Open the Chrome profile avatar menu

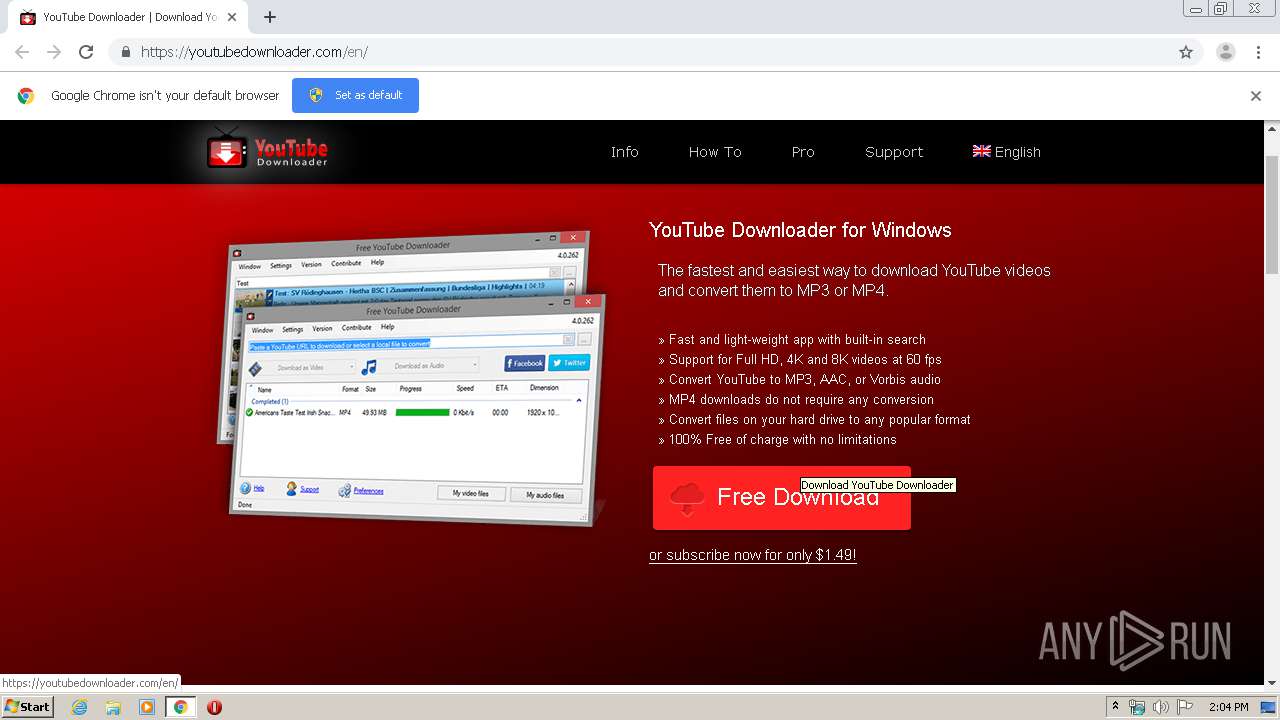(x=1225, y=52)
